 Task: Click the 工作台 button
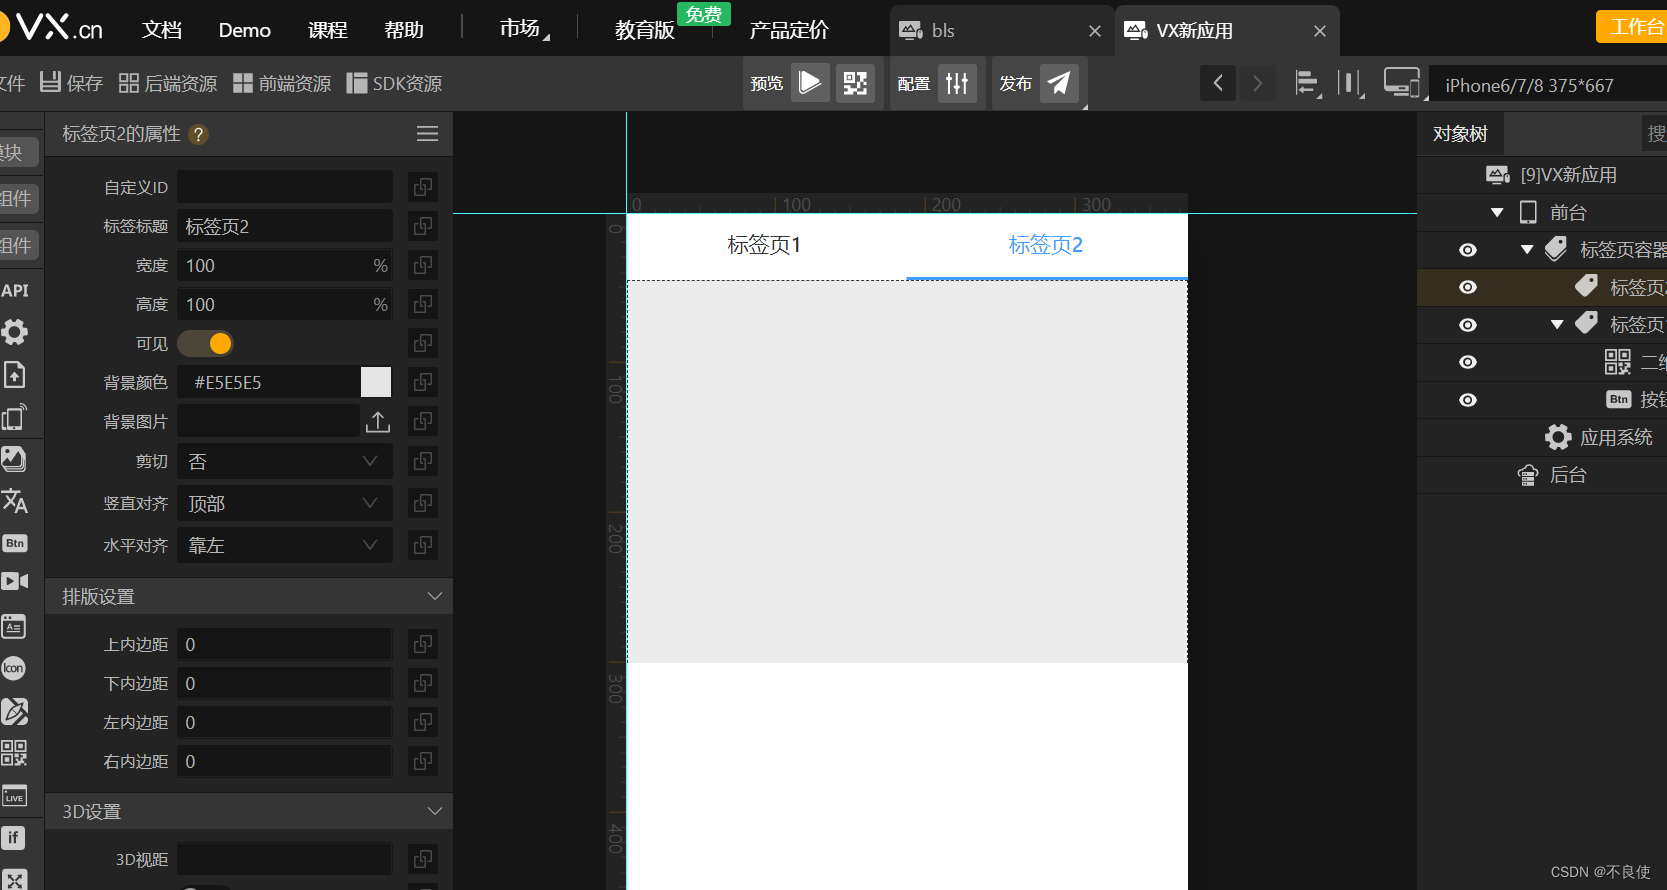[1632, 27]
